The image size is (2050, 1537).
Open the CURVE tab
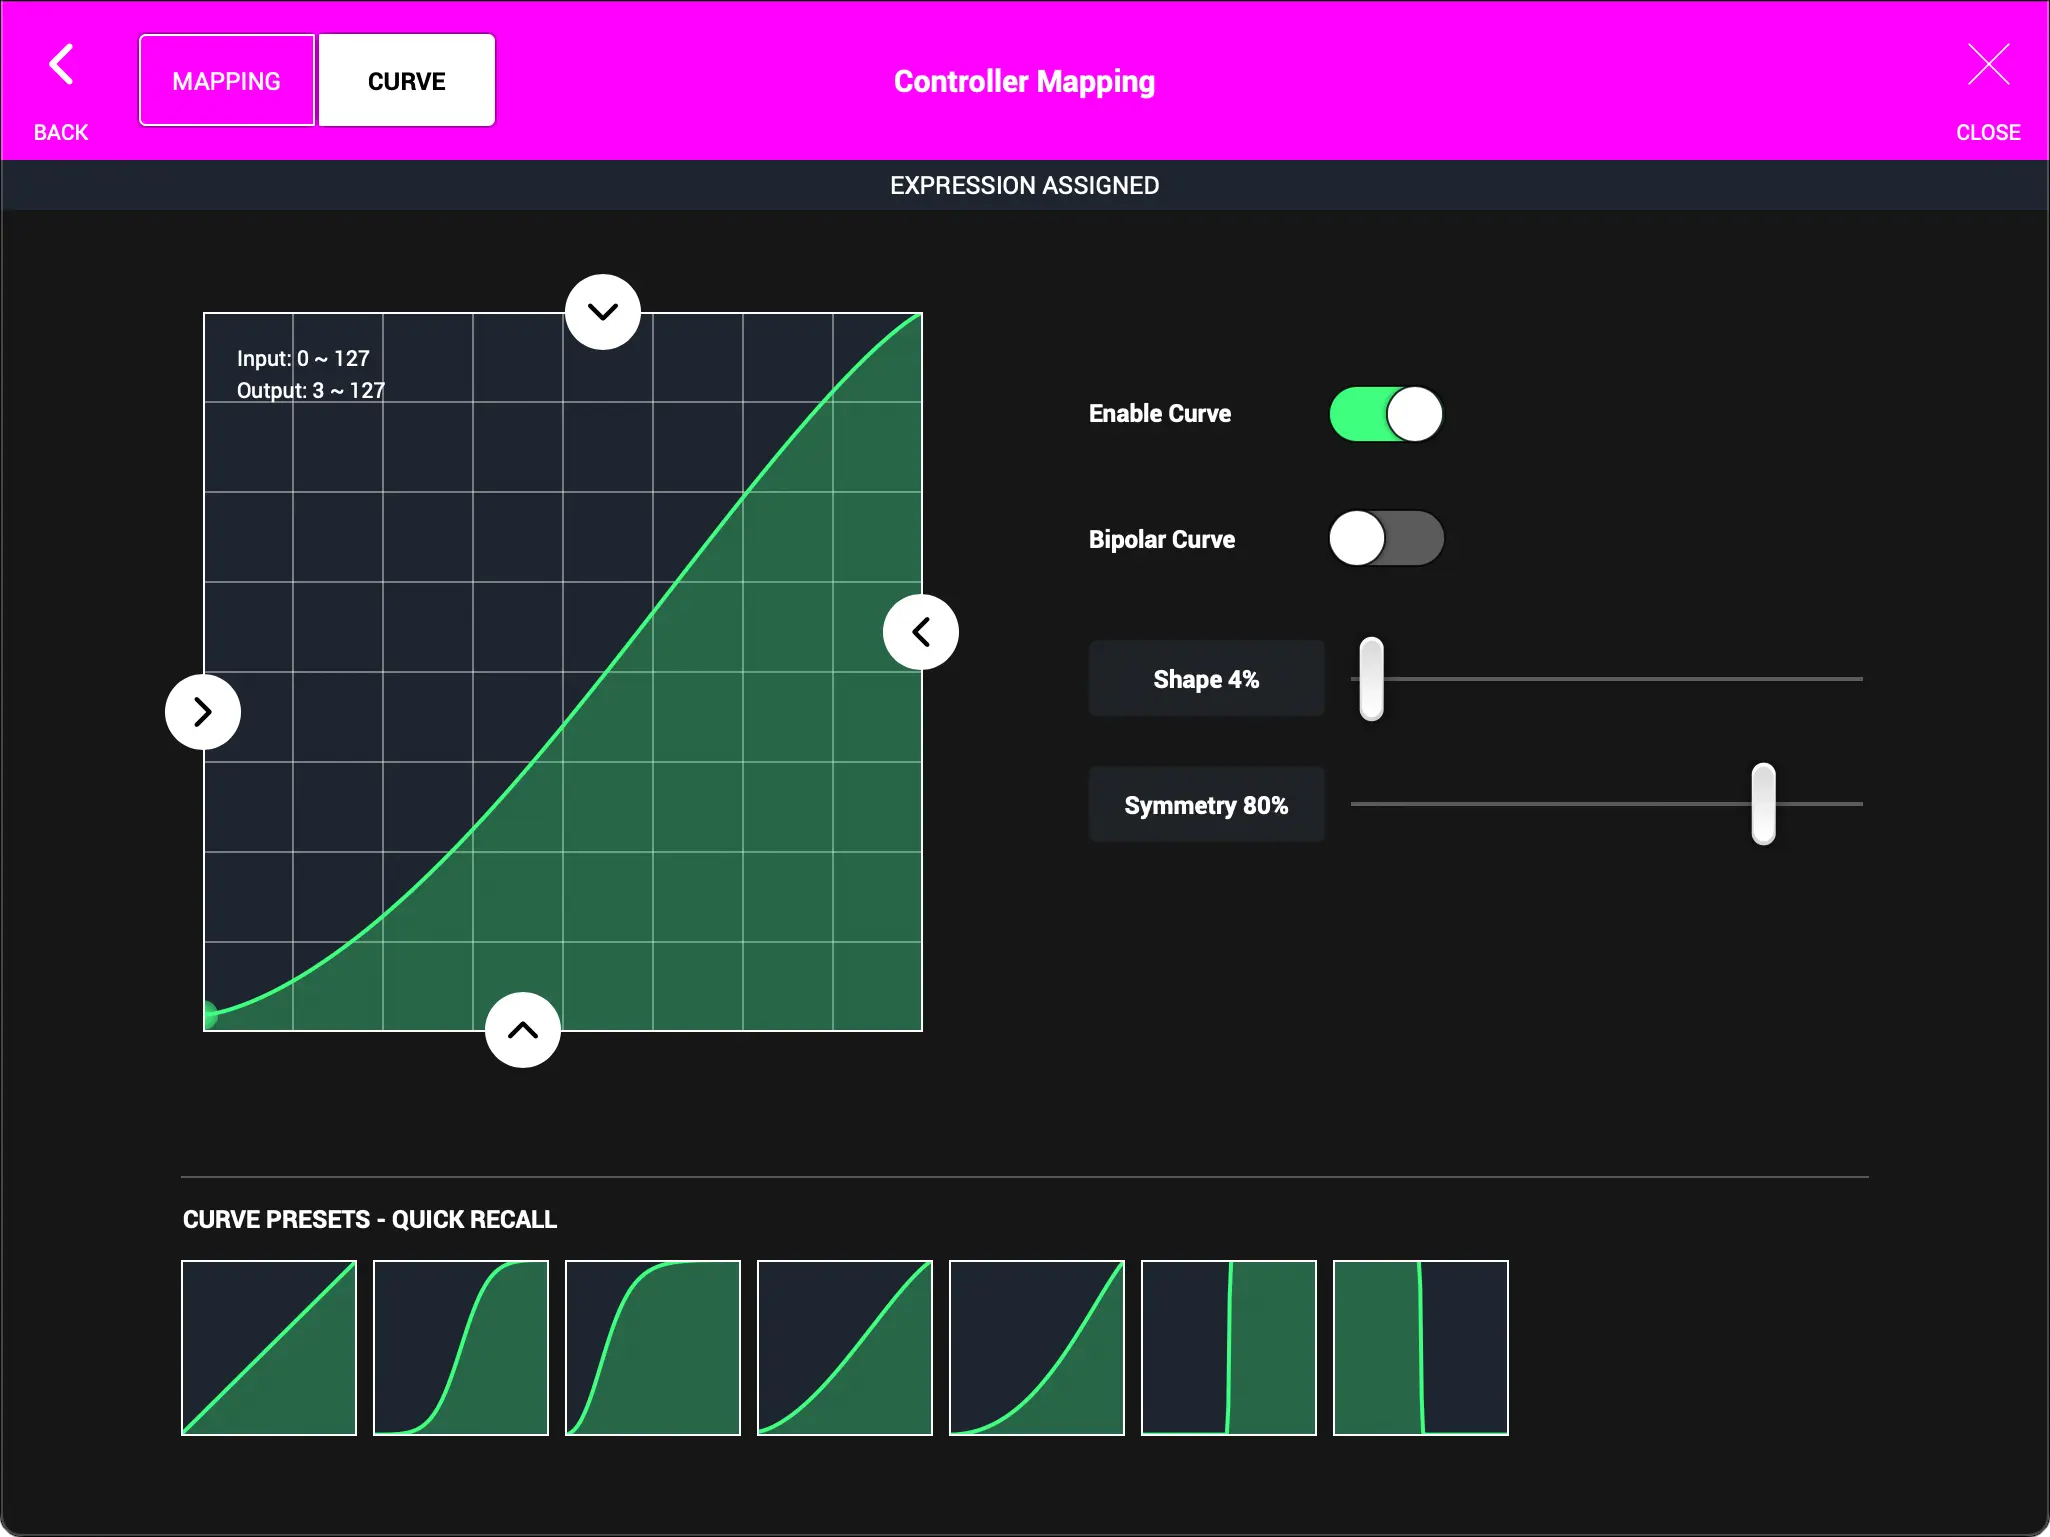[406, 80]
